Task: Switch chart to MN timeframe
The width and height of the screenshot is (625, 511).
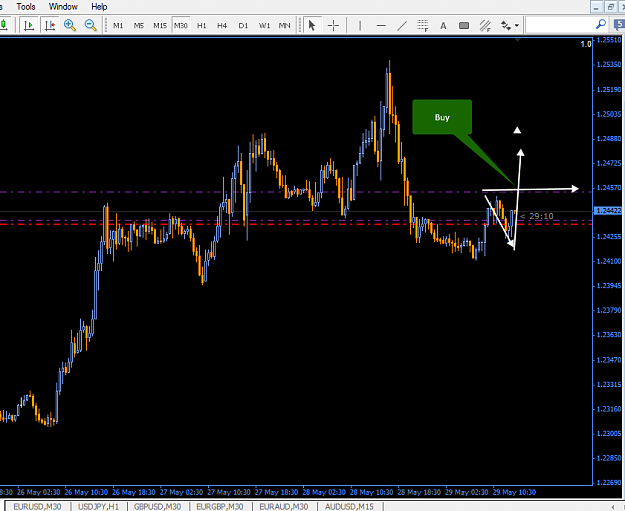Action: 284,26
